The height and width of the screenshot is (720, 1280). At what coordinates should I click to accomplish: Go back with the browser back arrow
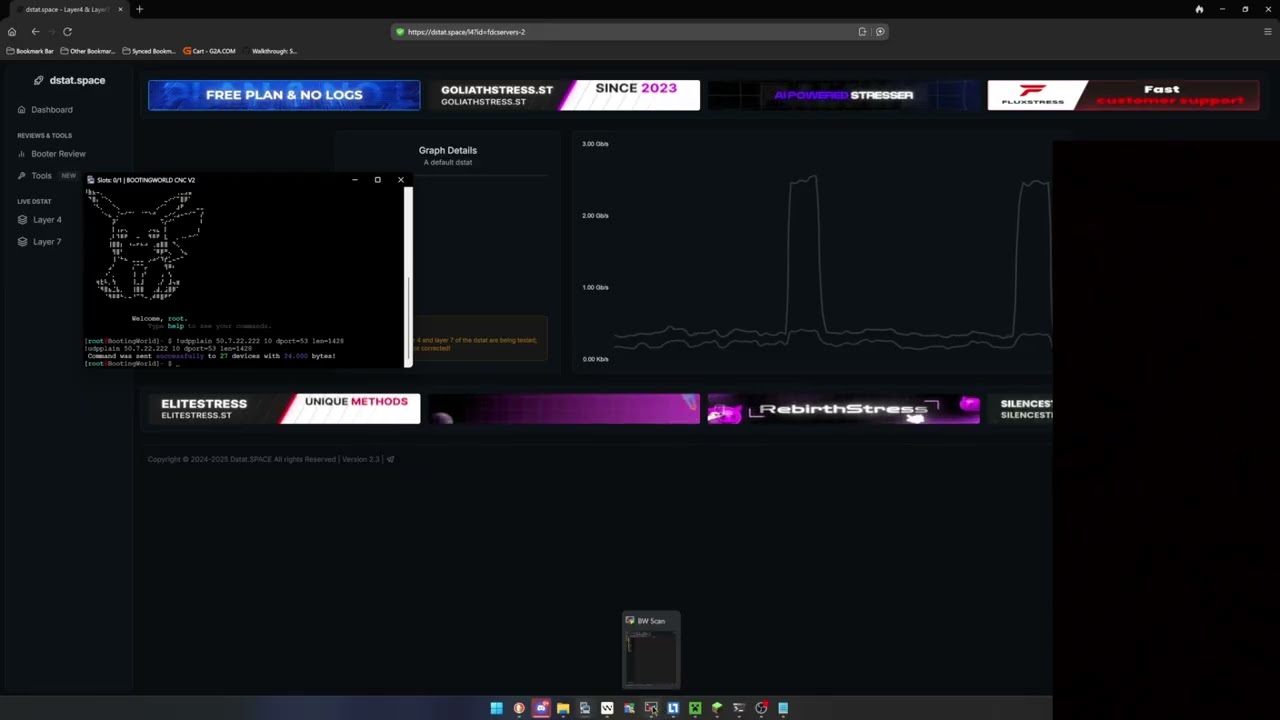35,32
